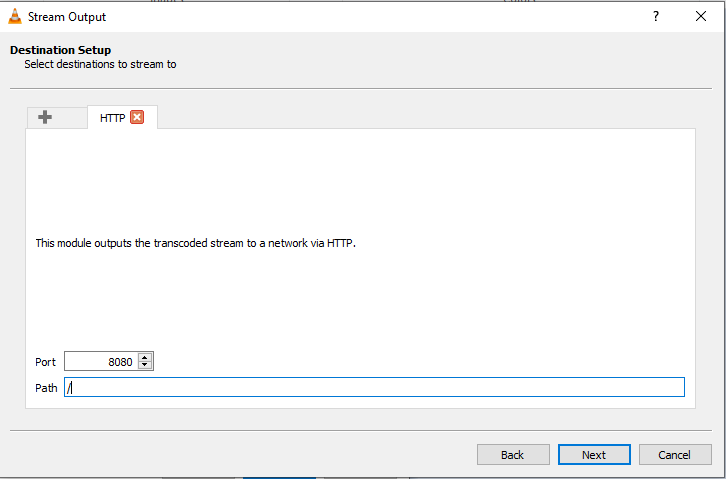Screen dimensions: 726x479
Task: Decrease the port value with the down arrow
Action: pos(145,365)
